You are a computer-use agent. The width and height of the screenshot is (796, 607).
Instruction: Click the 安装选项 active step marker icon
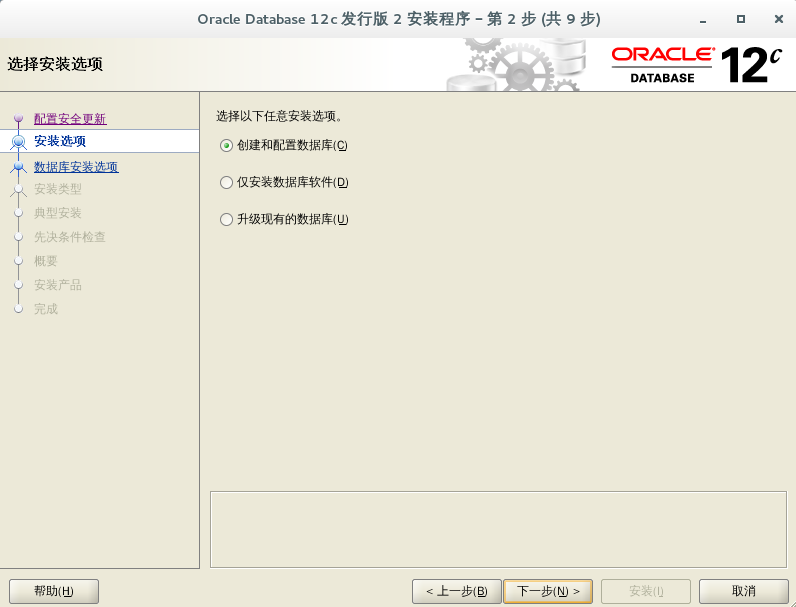tap(19, 142)
